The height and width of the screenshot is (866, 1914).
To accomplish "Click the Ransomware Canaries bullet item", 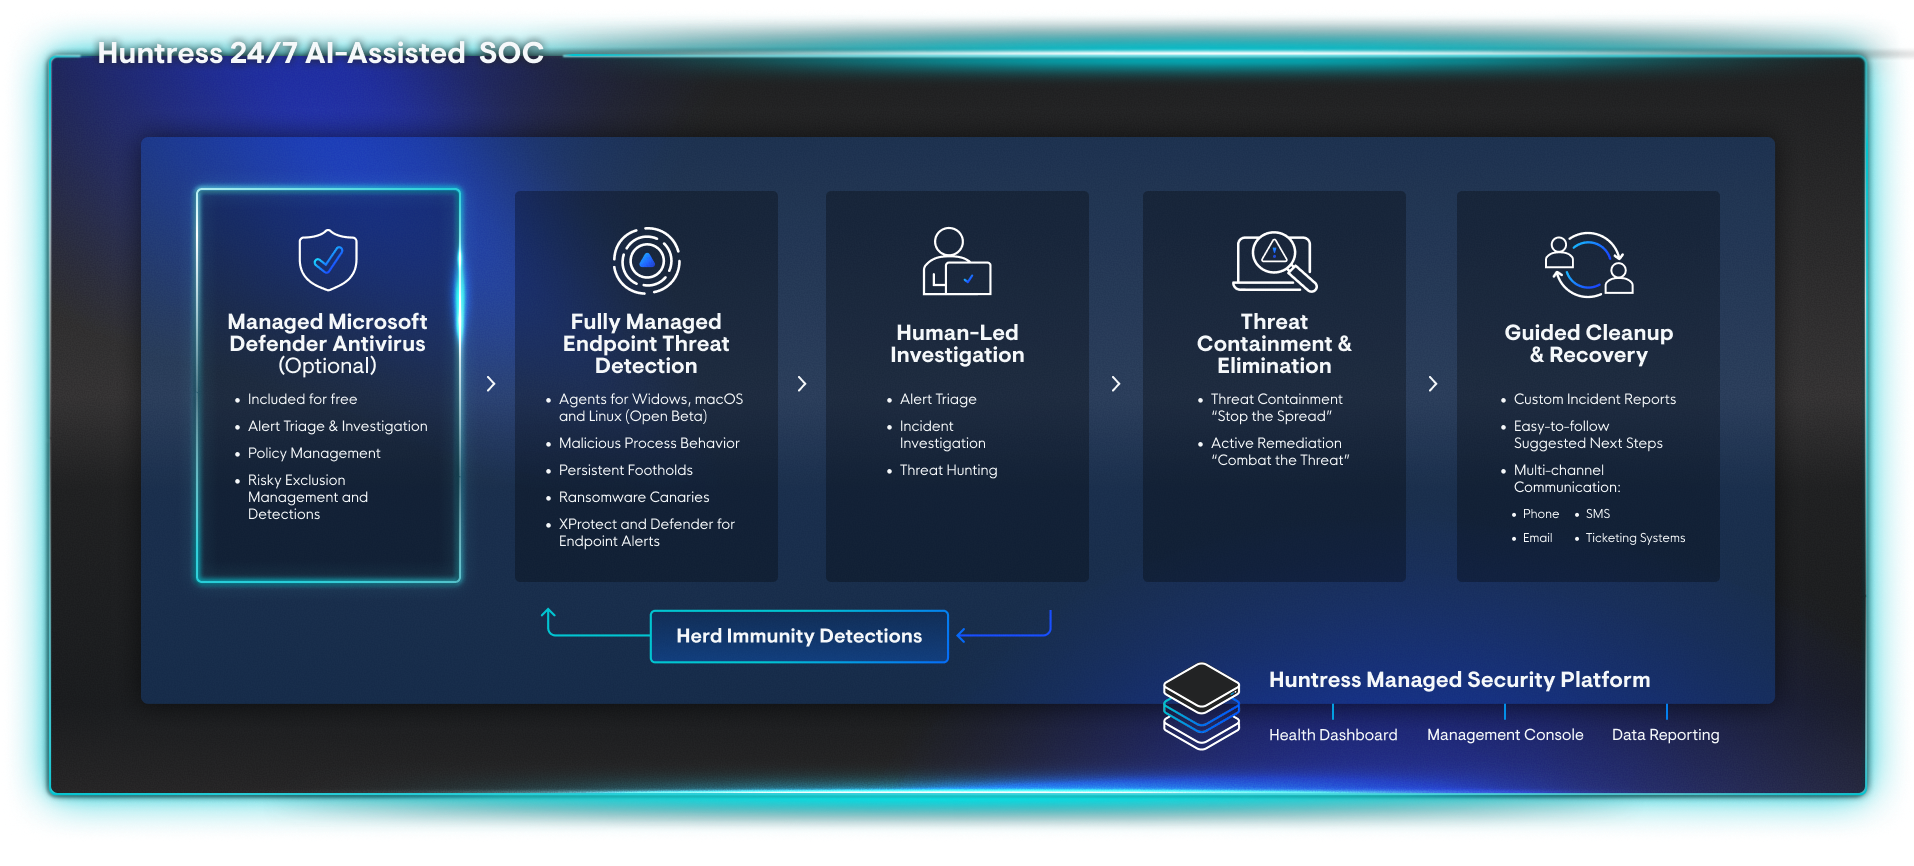I will [x=633, y=497].
